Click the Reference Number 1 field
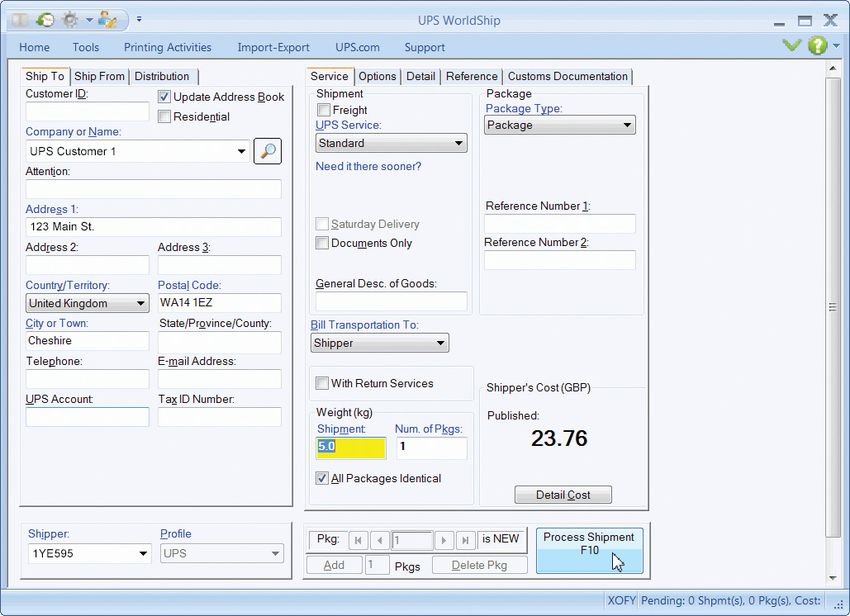The height and width of the screenshot is (616, 850). coord(559,224)
